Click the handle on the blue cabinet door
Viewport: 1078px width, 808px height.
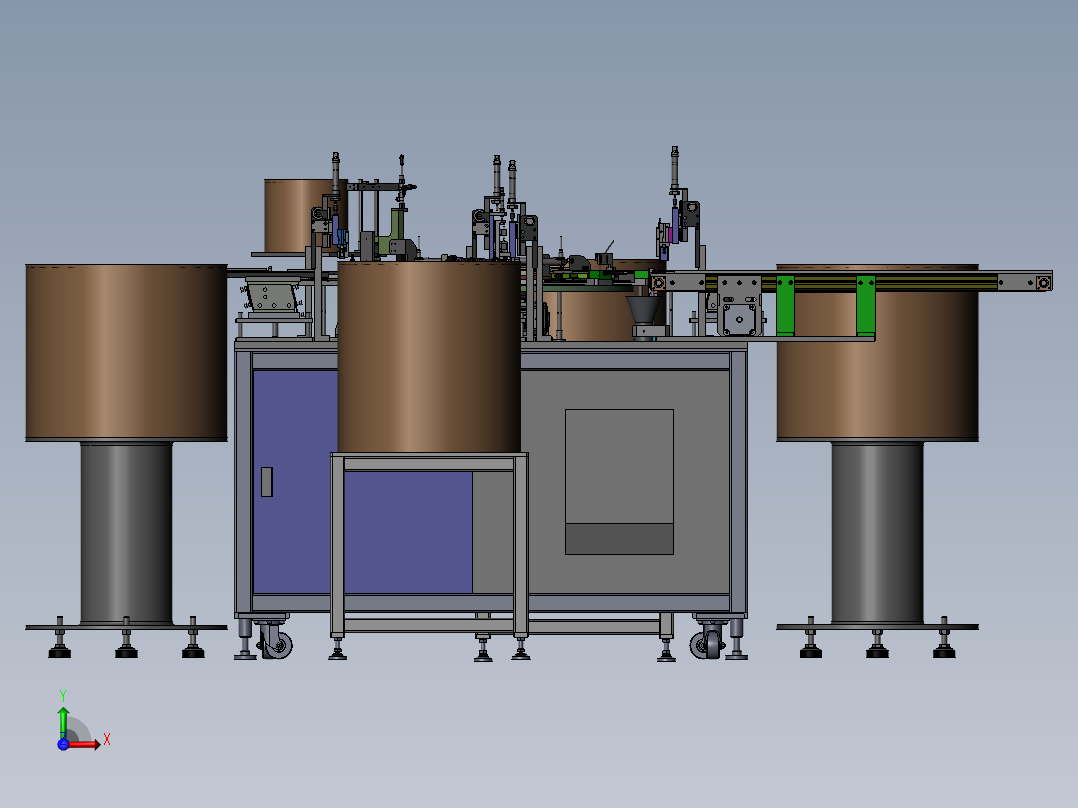267,481
